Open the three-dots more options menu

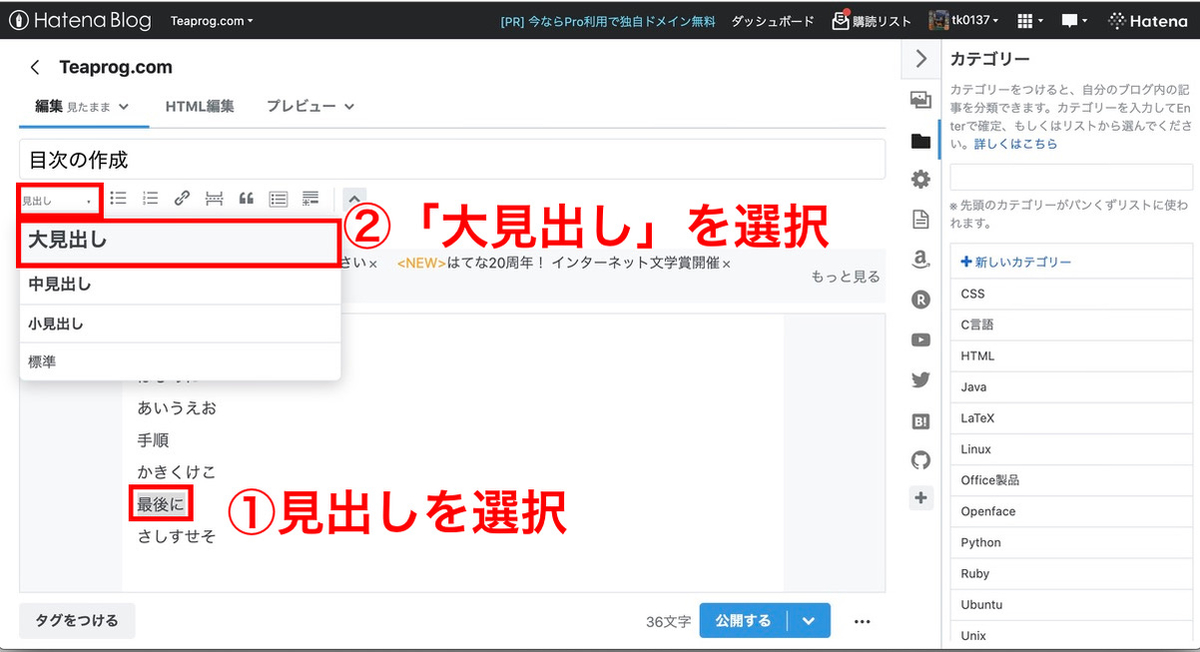coord(863,621)
